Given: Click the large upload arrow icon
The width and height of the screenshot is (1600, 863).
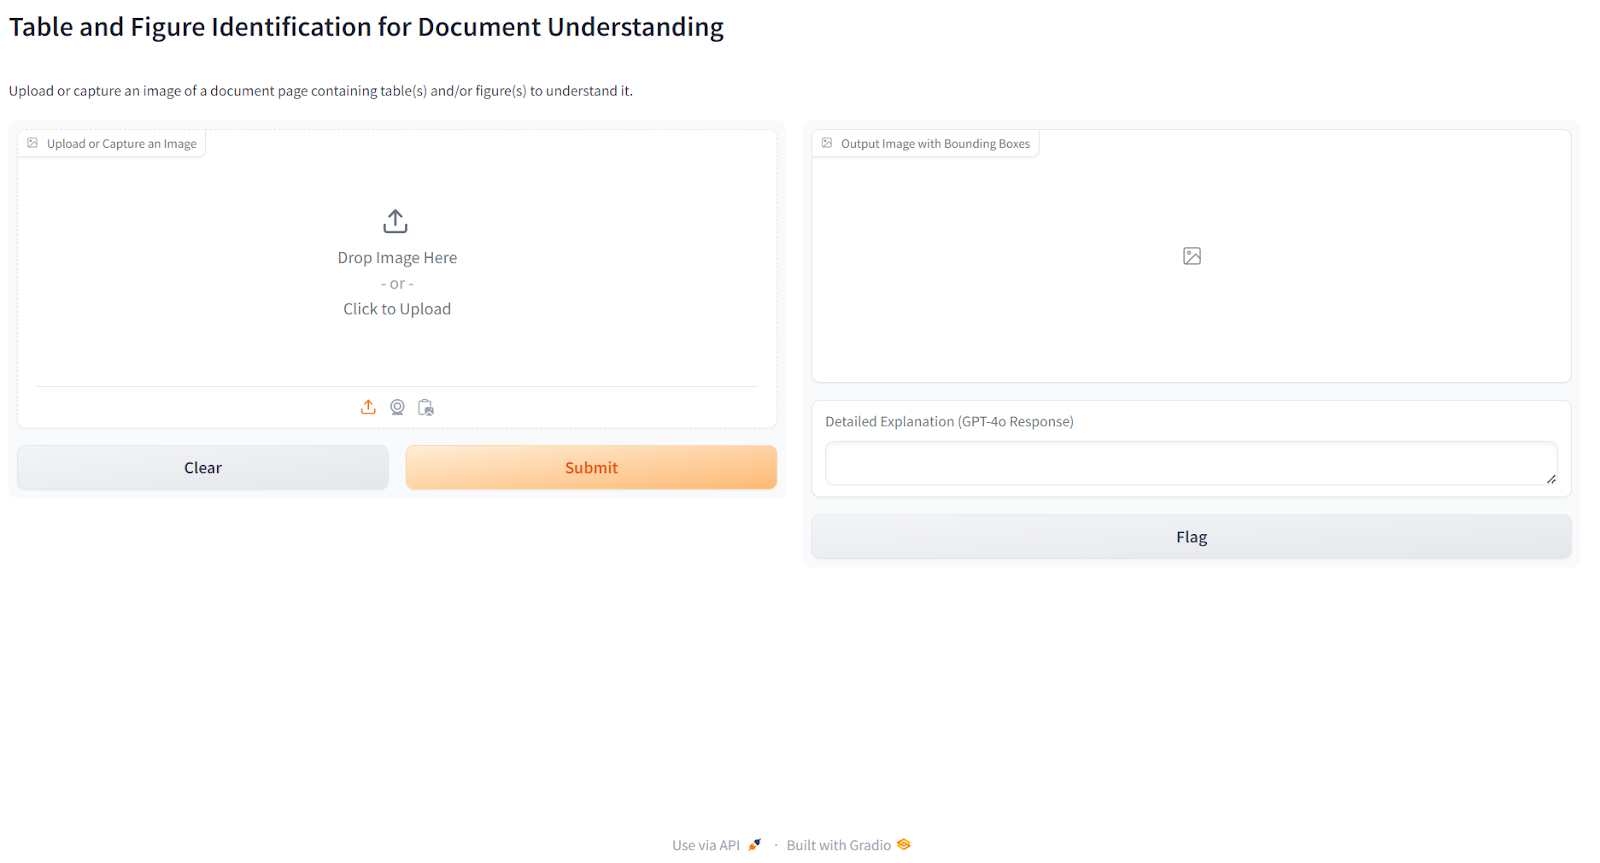Looking at the screenshot, I should point(396,221).
